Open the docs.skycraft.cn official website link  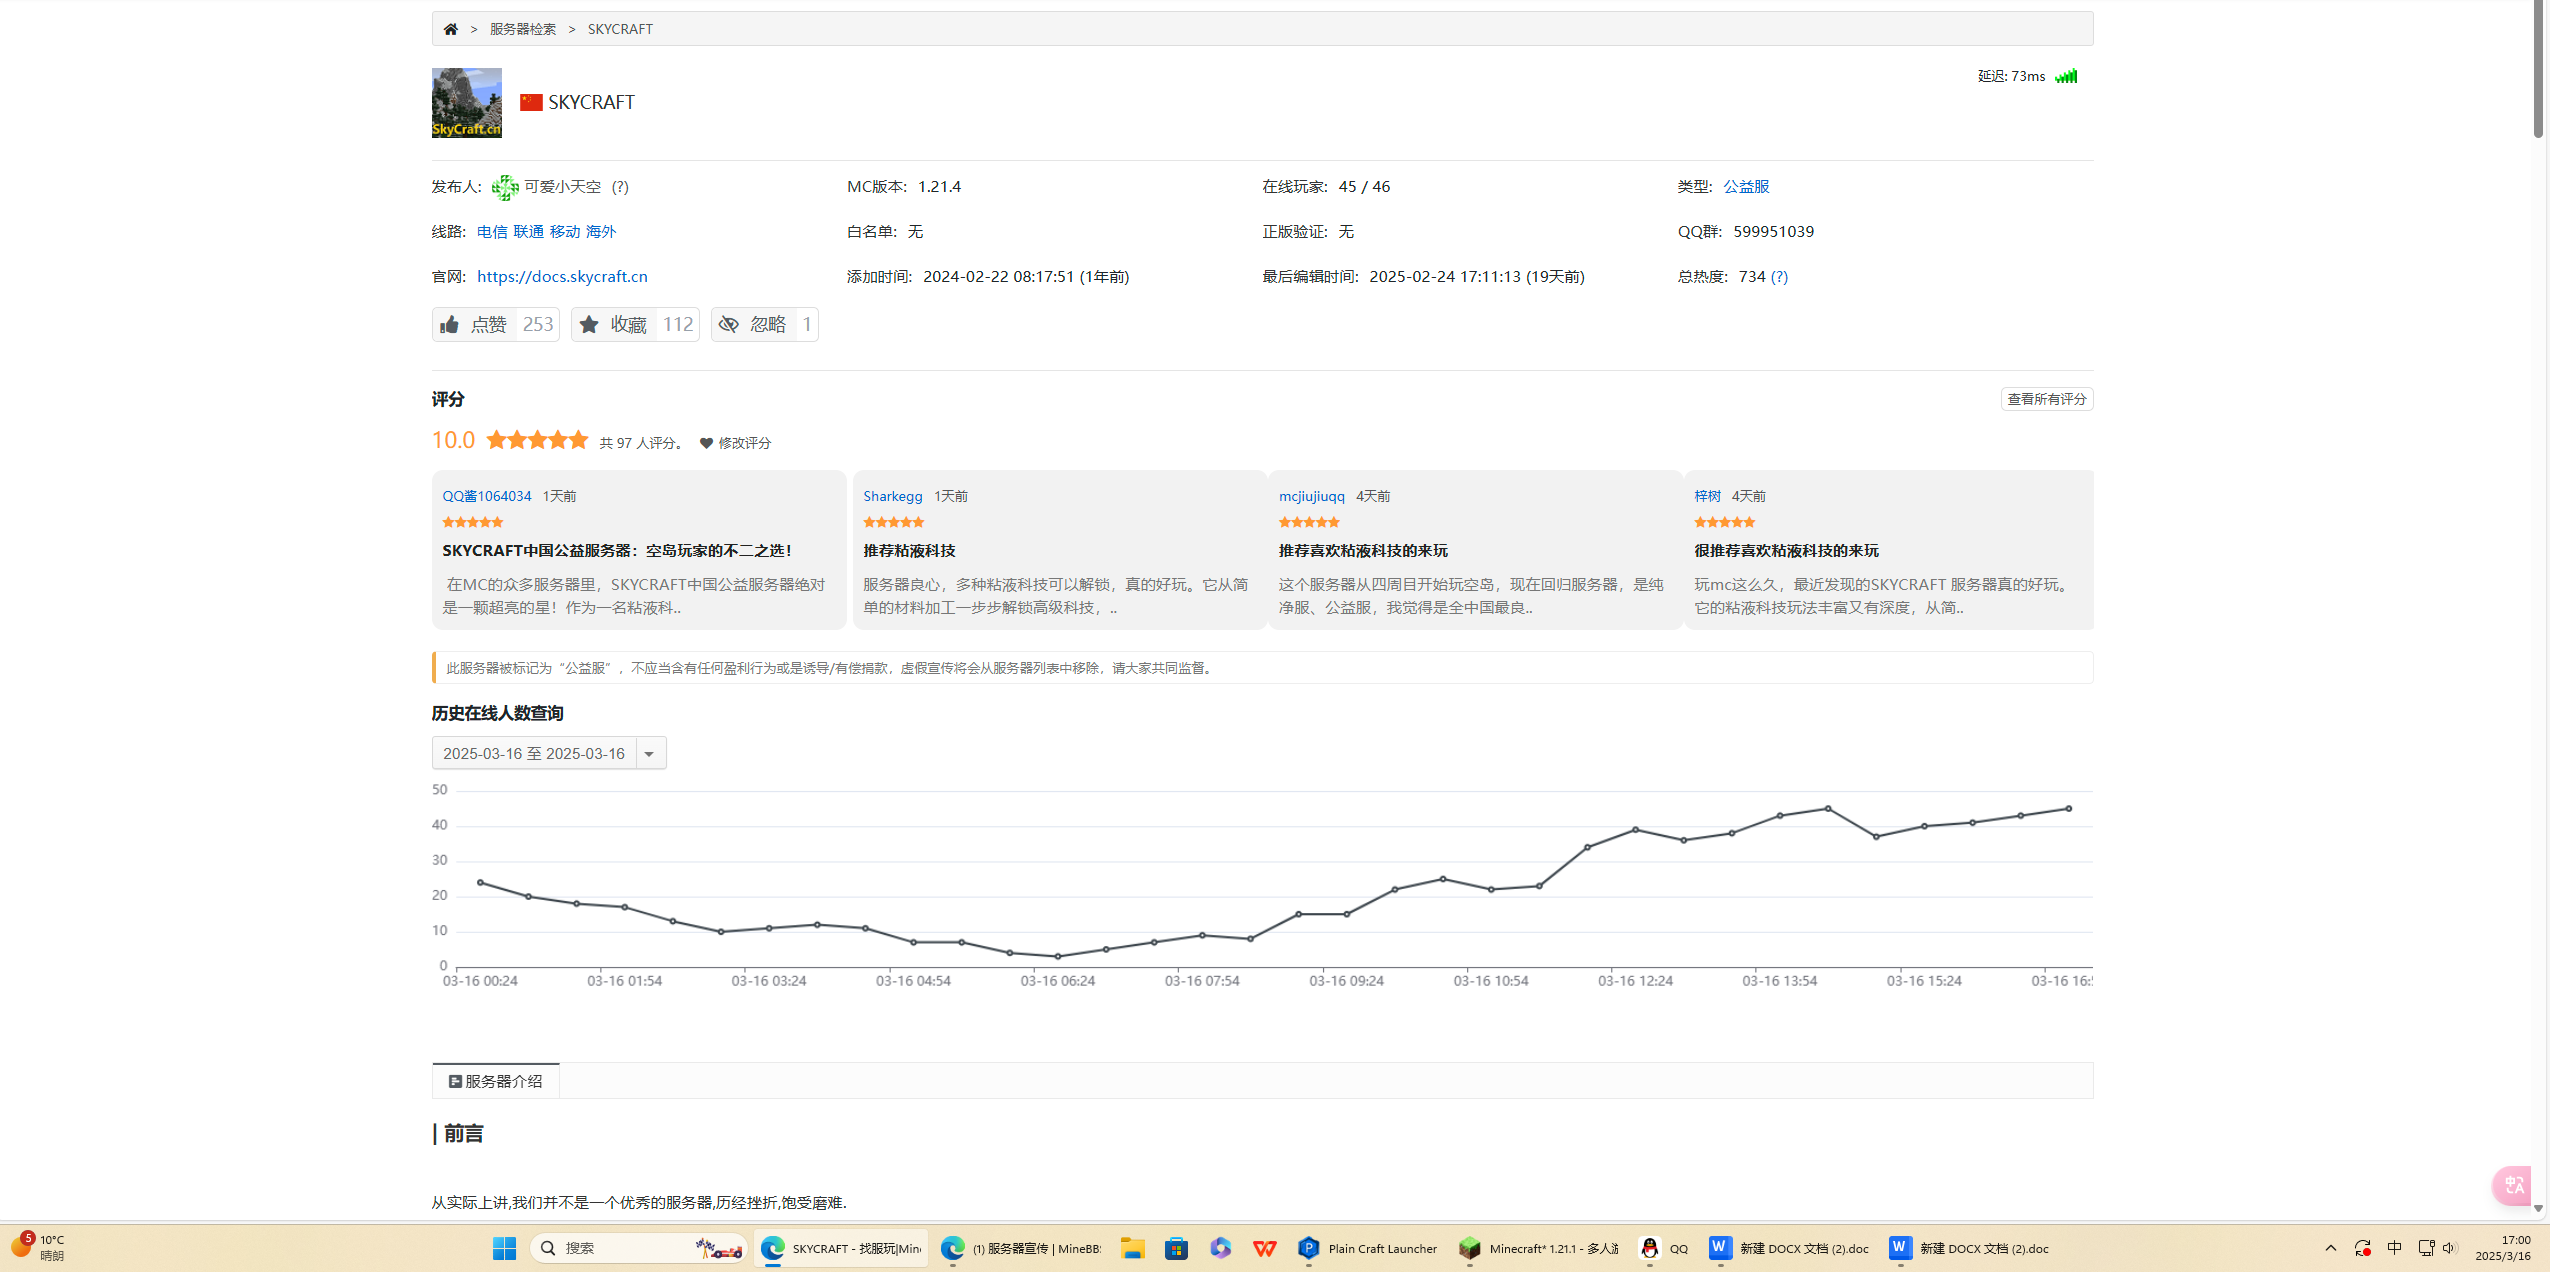coord(562,276)
